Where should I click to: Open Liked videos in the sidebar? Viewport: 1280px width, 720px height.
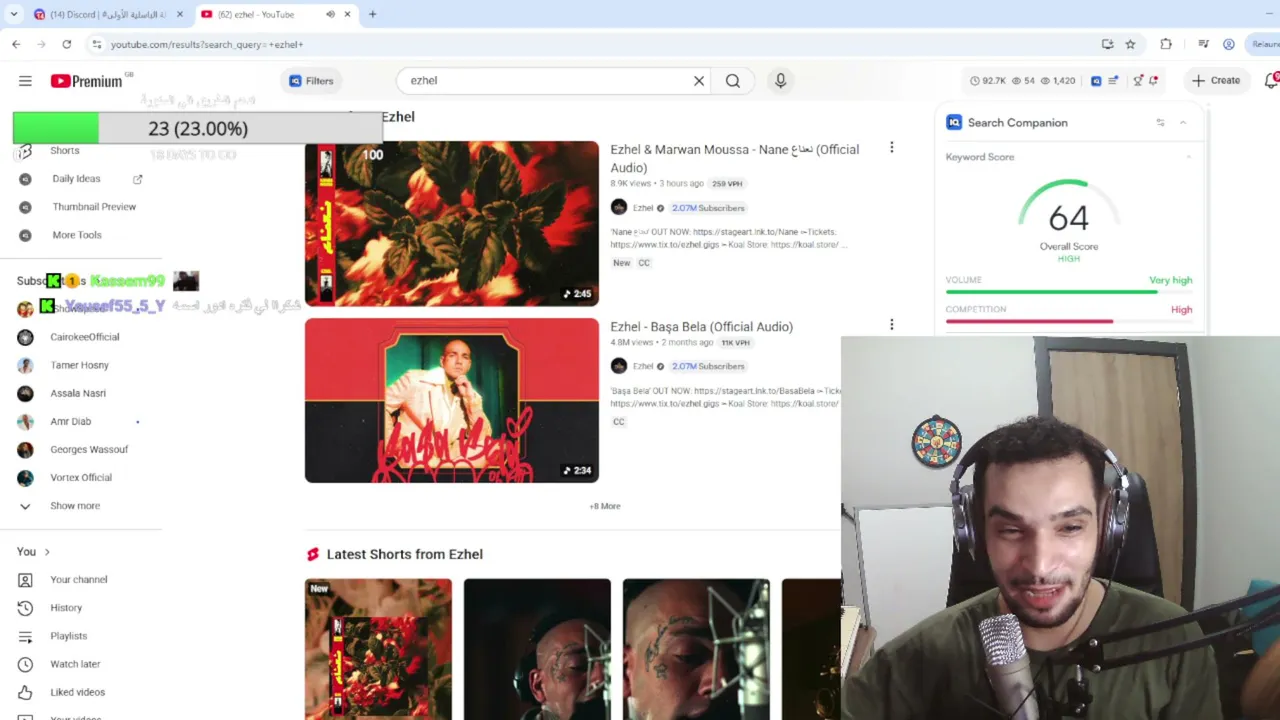coord(77,692)
